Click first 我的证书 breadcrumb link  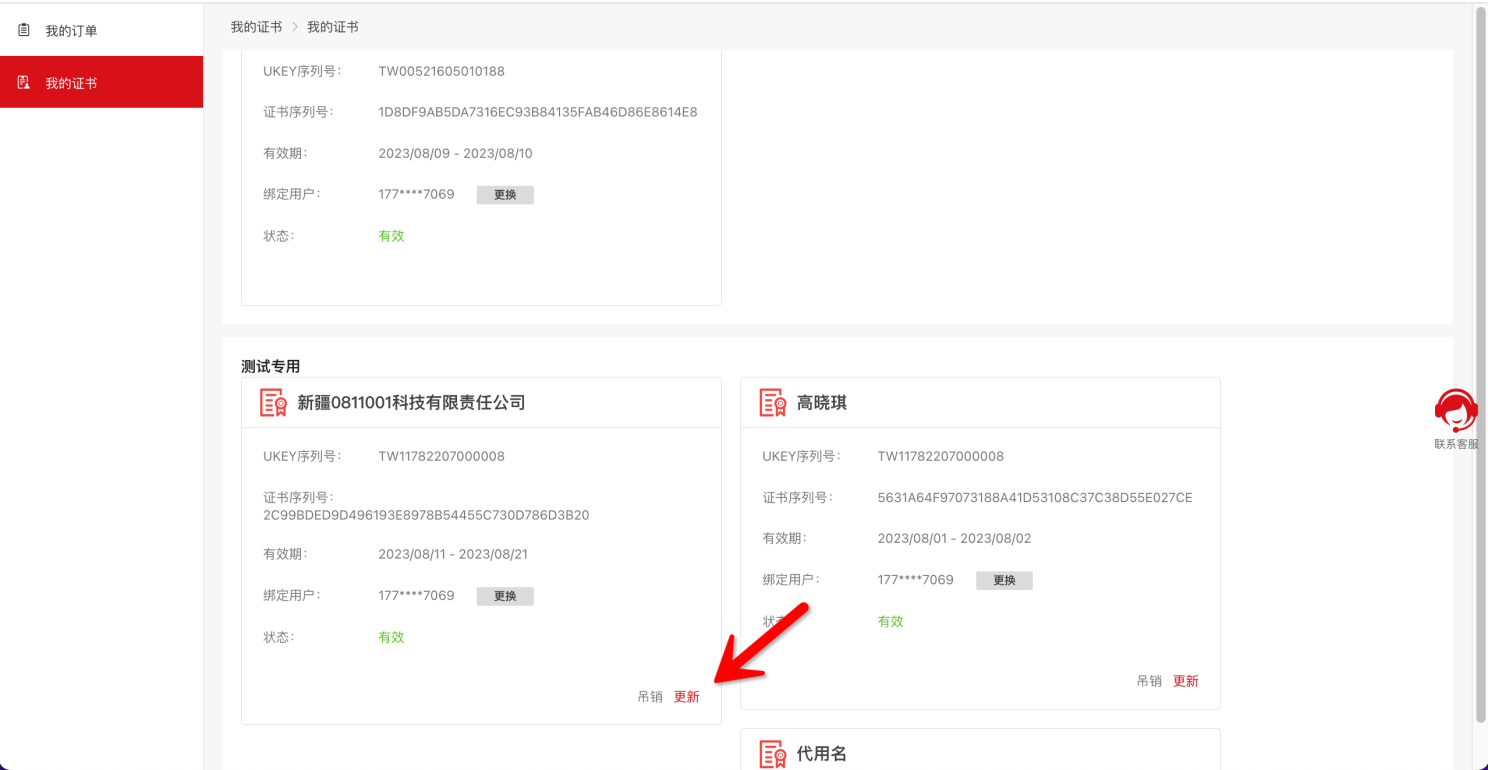point(256,27)
